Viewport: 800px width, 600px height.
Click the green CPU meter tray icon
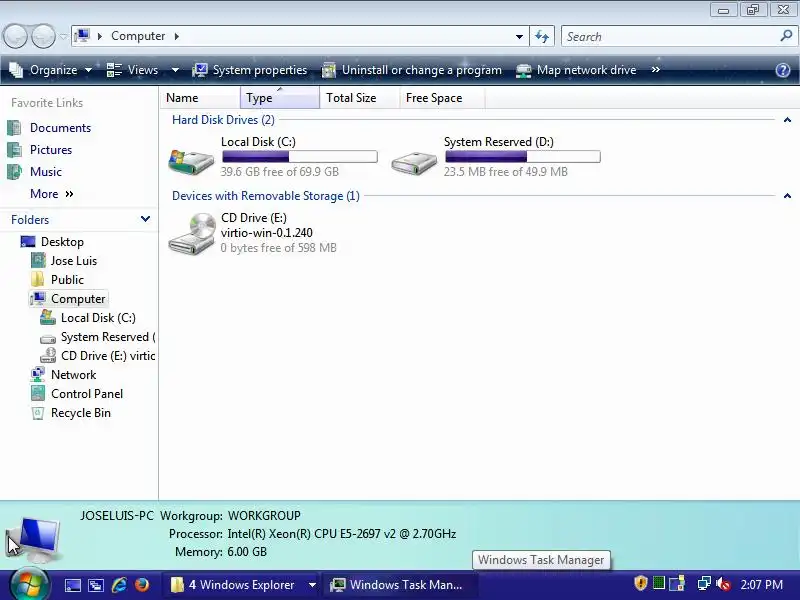[x=659, y=583]
